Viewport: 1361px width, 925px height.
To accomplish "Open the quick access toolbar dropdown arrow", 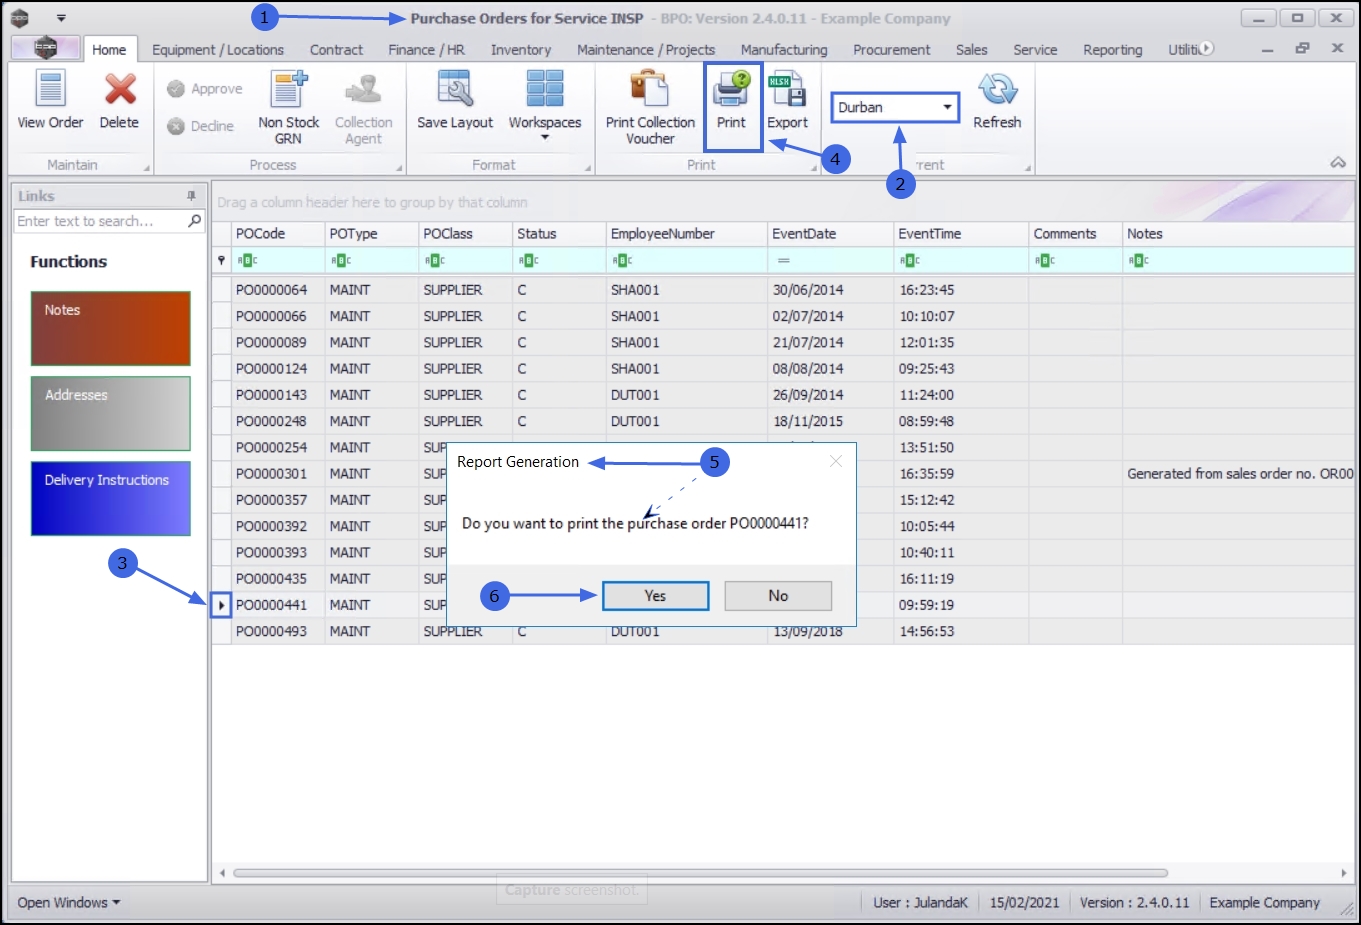I will pos(61,18).
